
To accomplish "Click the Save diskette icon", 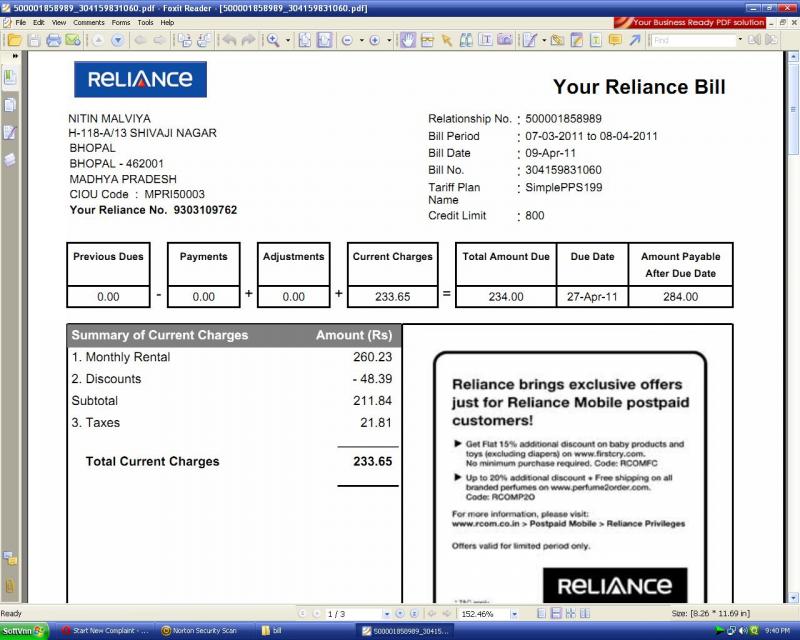I will click(34, 40).
